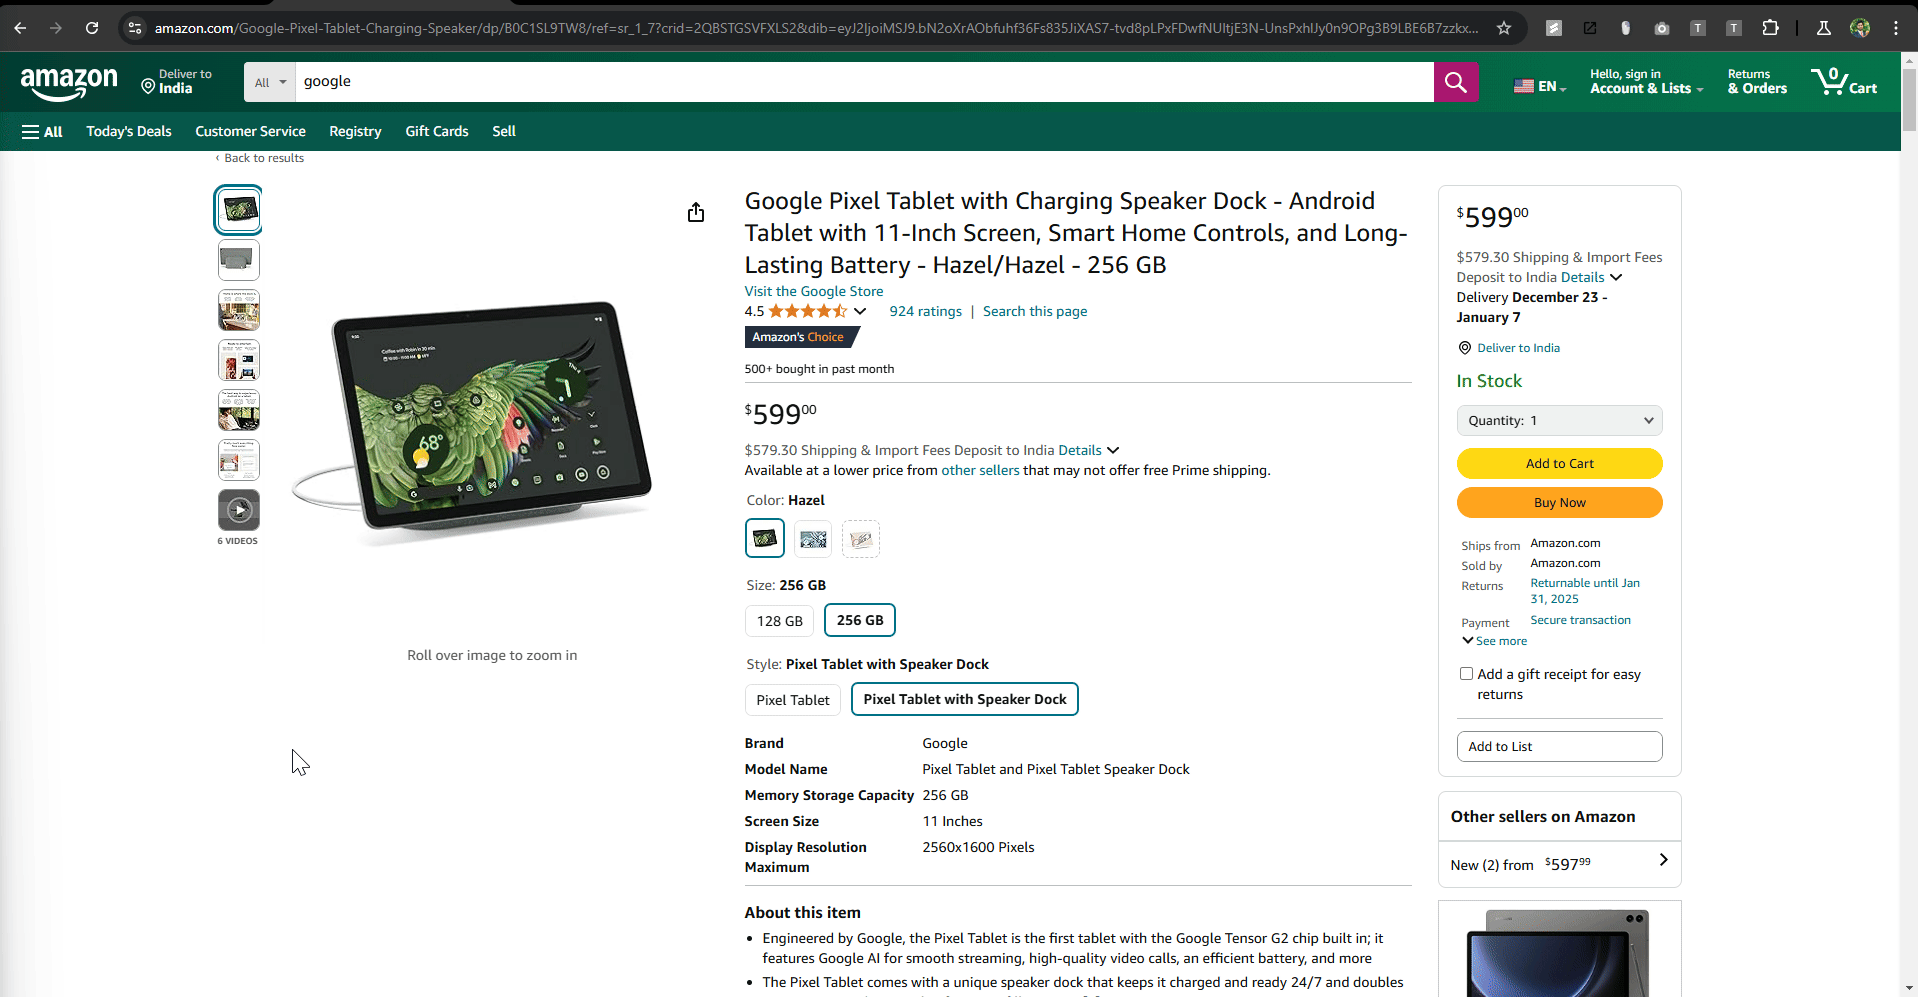
Task: Open the Quantity dropdown
Action: 1559,421
